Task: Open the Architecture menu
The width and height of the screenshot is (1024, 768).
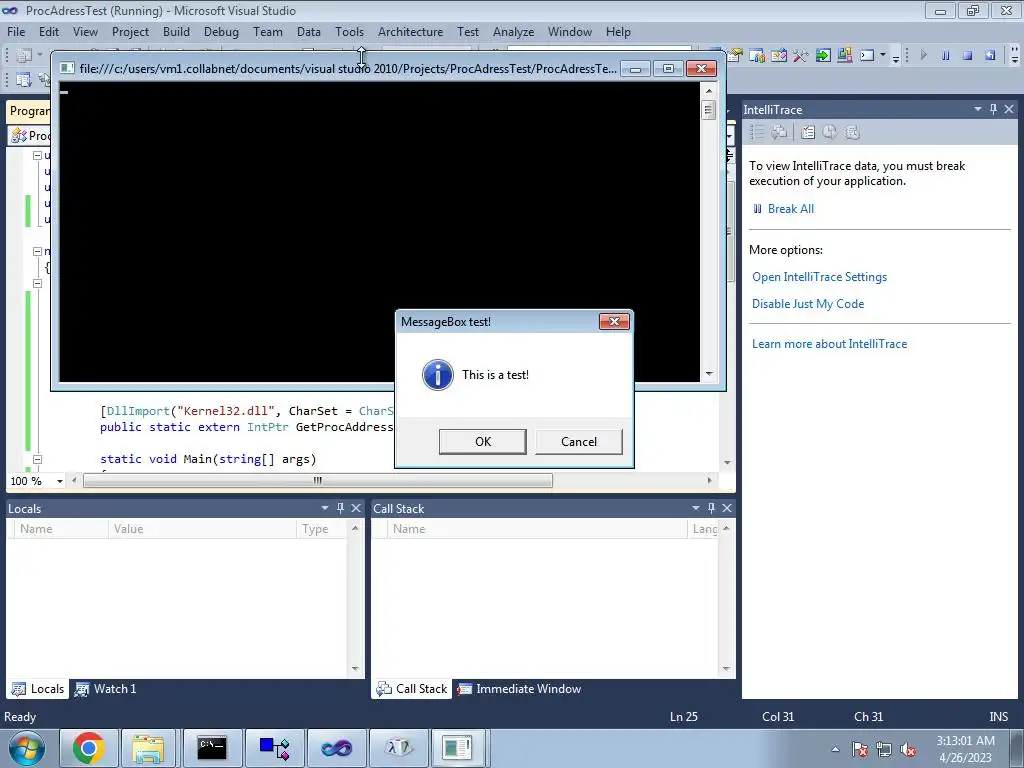Action: click(x=410, y=31)
